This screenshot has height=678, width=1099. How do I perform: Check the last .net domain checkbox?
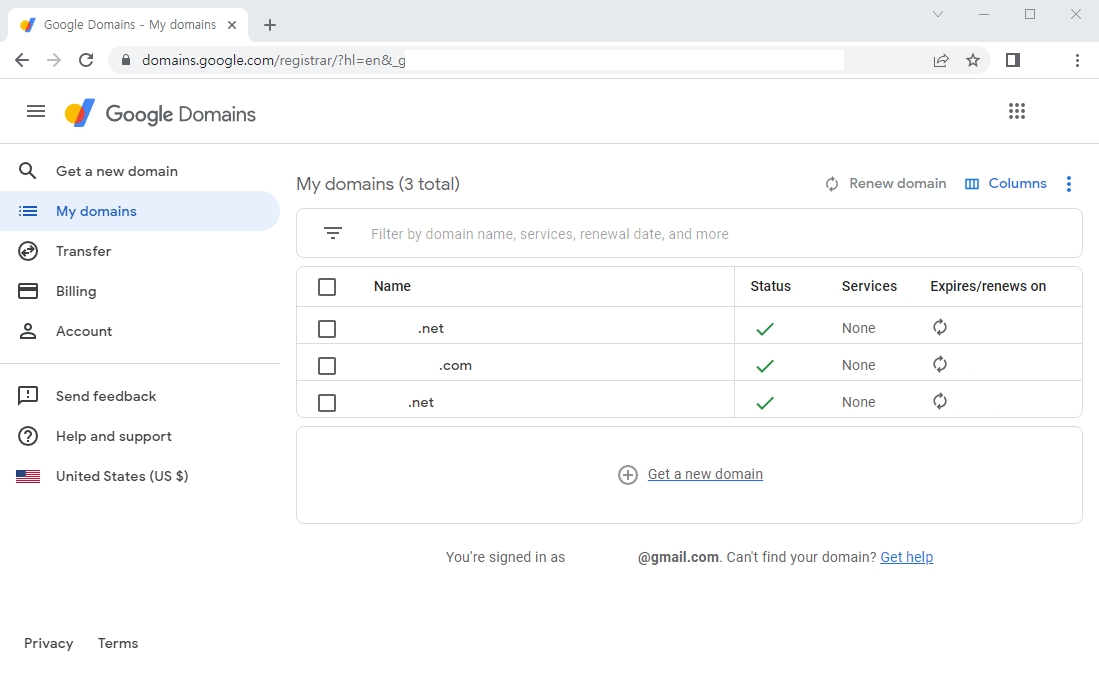(327, 403)
